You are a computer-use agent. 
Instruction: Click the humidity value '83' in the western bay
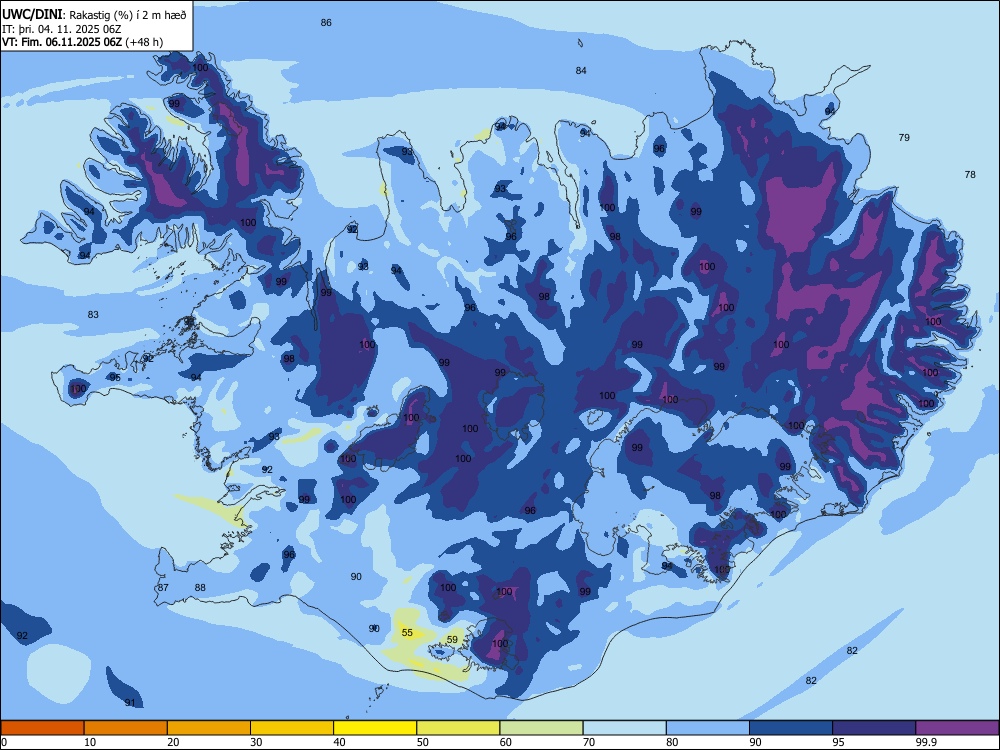93,314
